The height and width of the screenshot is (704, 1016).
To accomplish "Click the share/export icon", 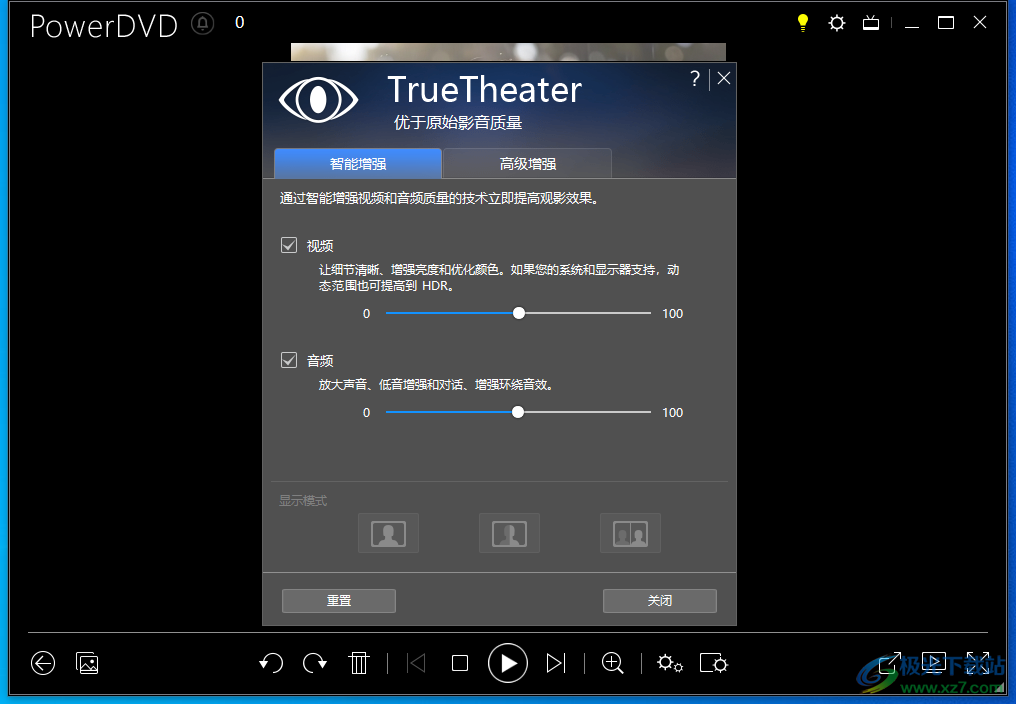I will tap(890, 663).
